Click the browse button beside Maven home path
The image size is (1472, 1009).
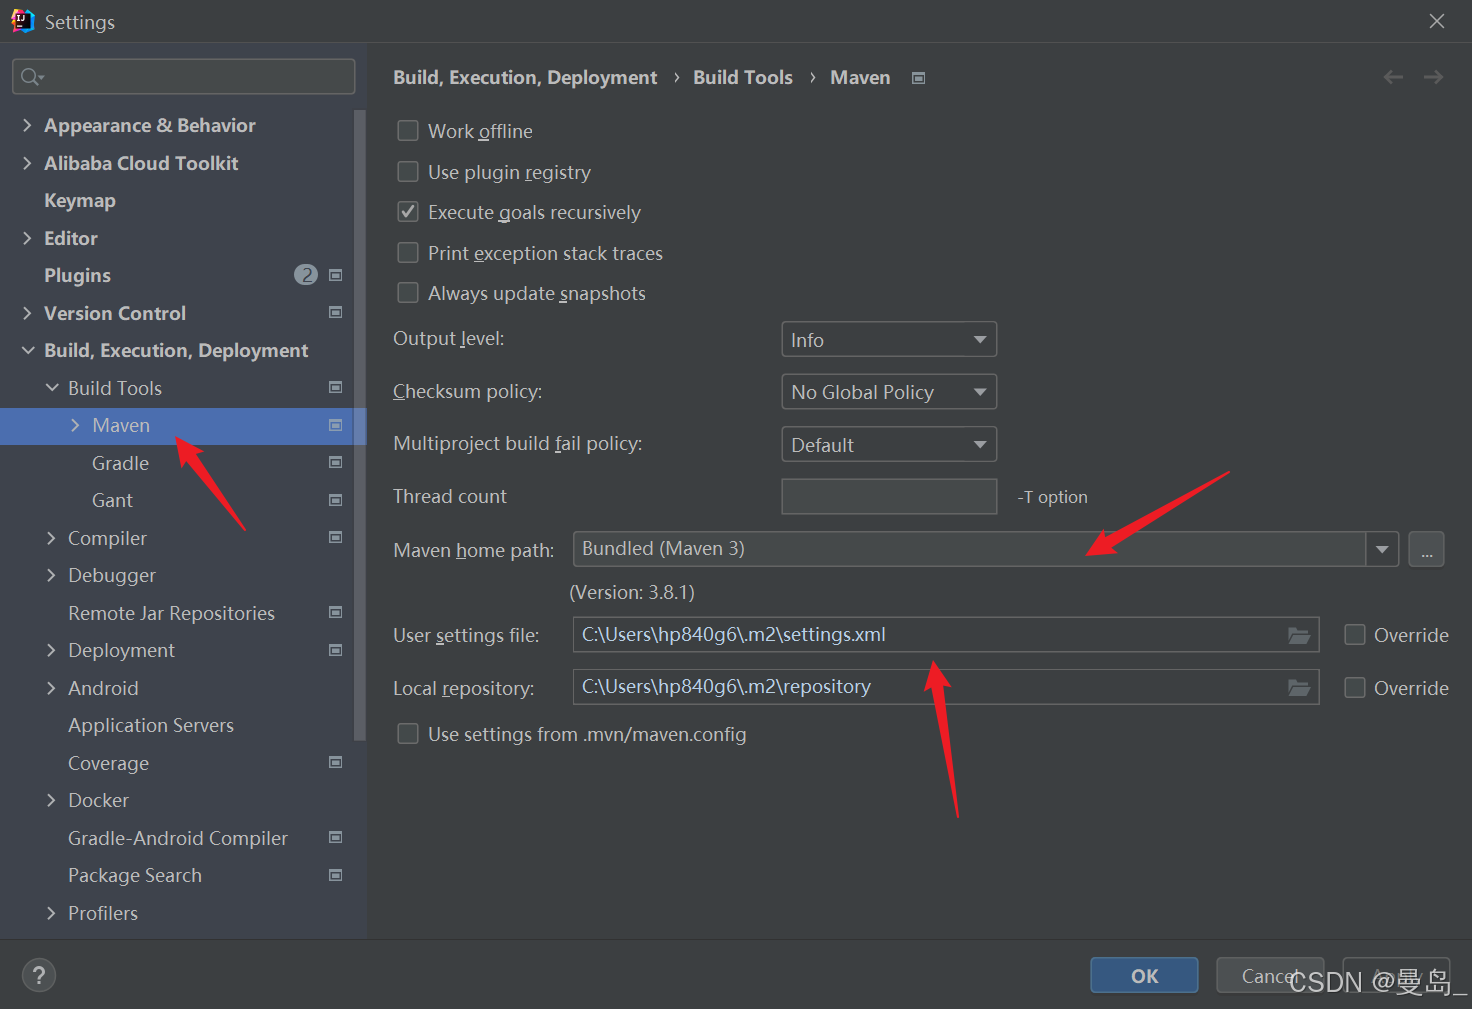[1426, 549]
